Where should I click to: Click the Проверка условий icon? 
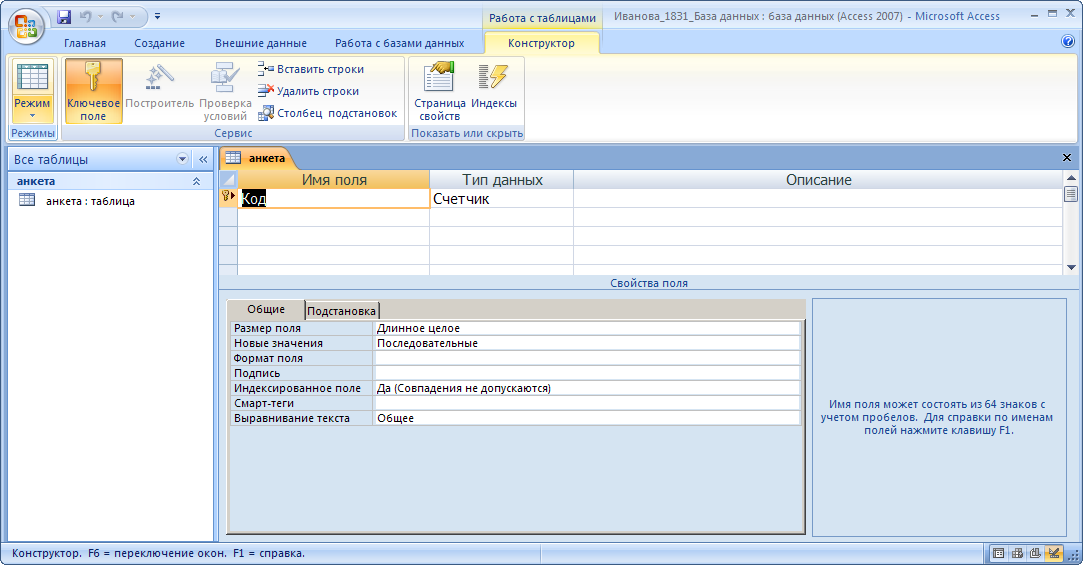[x=225, y=91]
